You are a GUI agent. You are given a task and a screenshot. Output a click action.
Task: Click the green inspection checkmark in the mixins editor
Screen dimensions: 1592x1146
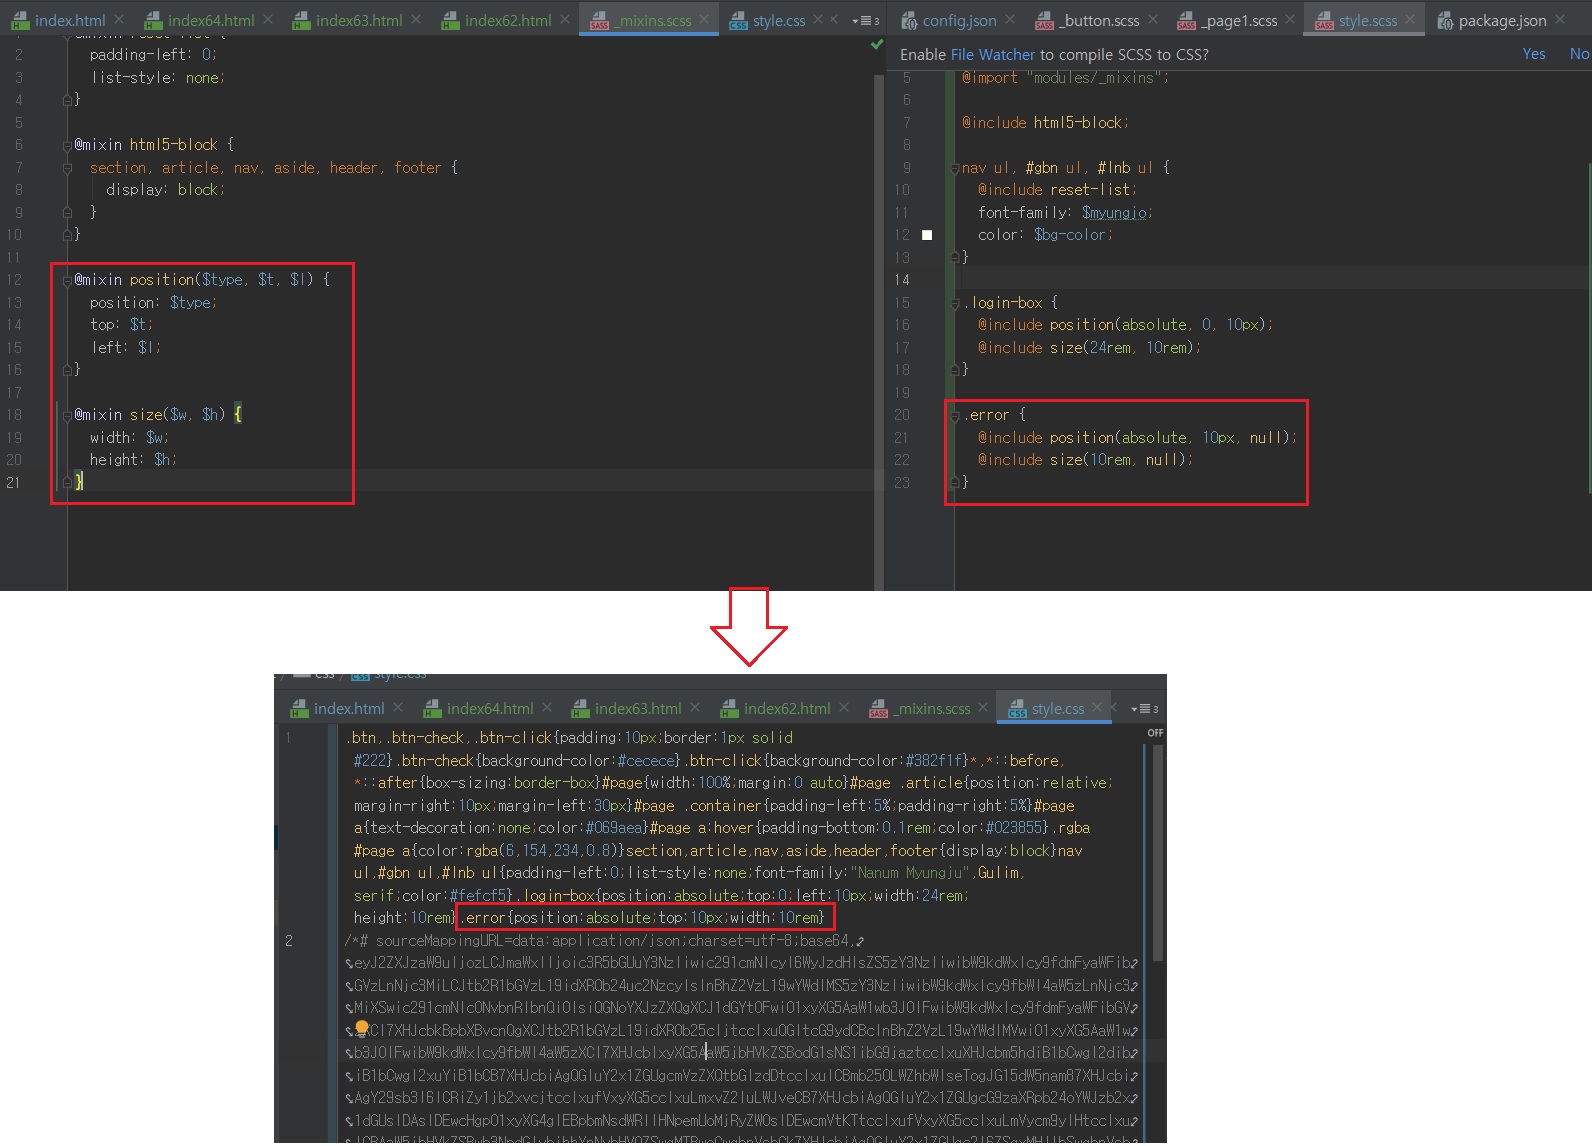pos(877,44)
